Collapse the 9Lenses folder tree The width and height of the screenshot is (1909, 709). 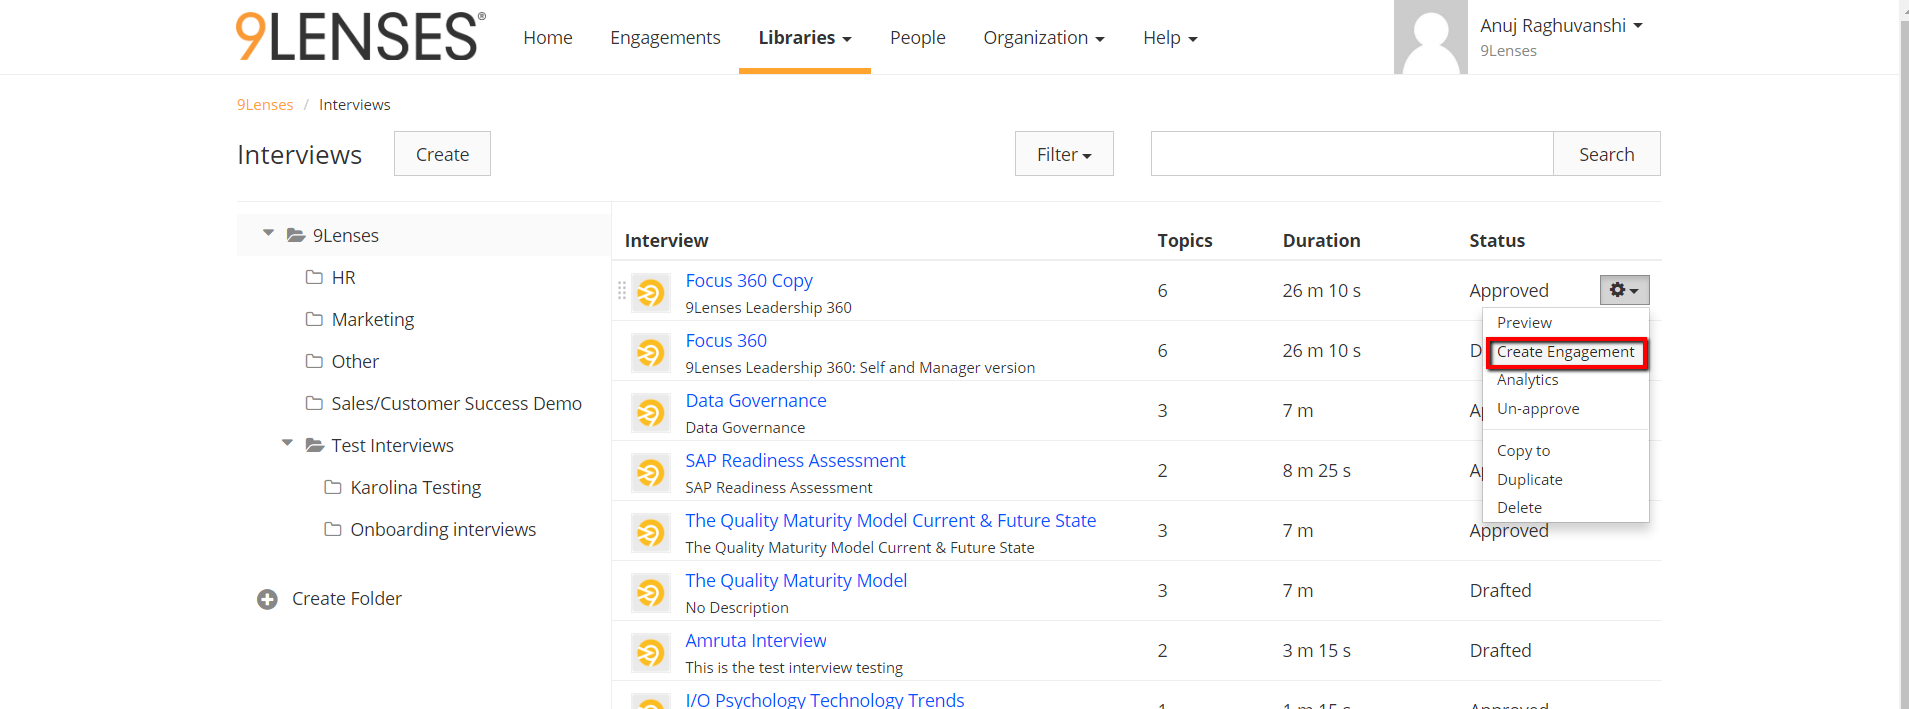coord(268,233)
